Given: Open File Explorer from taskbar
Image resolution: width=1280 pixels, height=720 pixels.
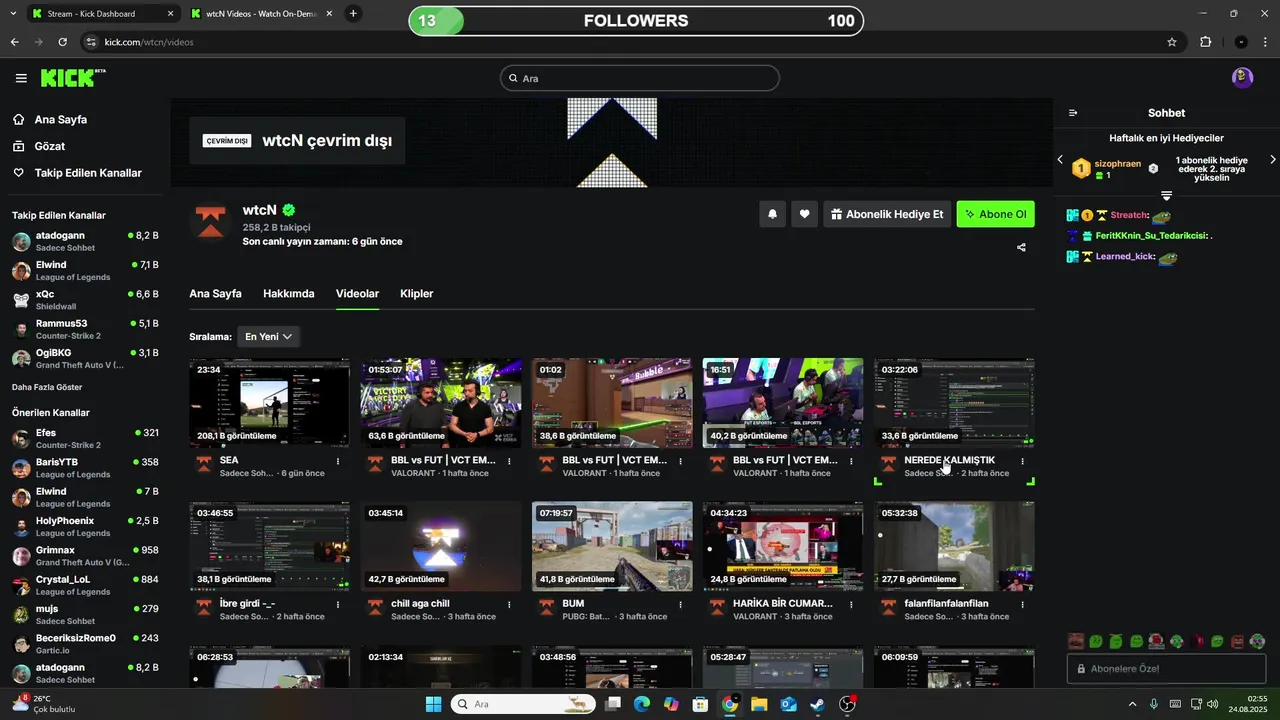Looking at the screenshot, I should [759, 704].
